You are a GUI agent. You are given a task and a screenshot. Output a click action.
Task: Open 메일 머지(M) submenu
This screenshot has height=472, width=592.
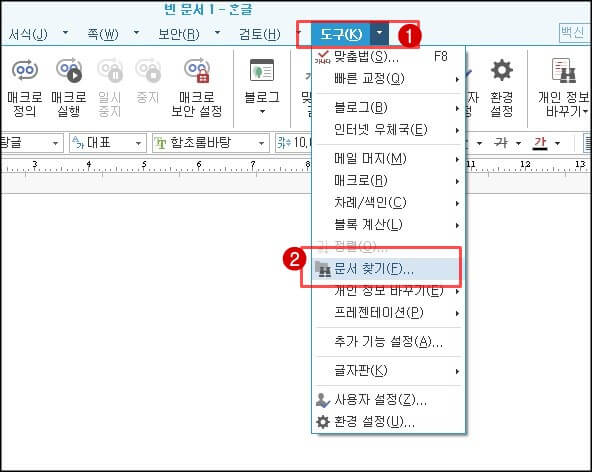(388, 159)
